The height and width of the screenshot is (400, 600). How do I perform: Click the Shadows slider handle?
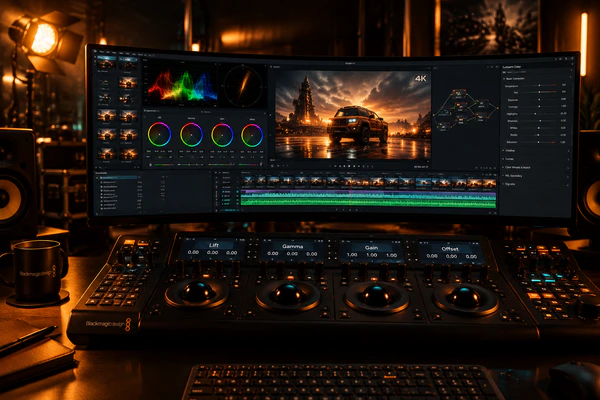(540, 121)
